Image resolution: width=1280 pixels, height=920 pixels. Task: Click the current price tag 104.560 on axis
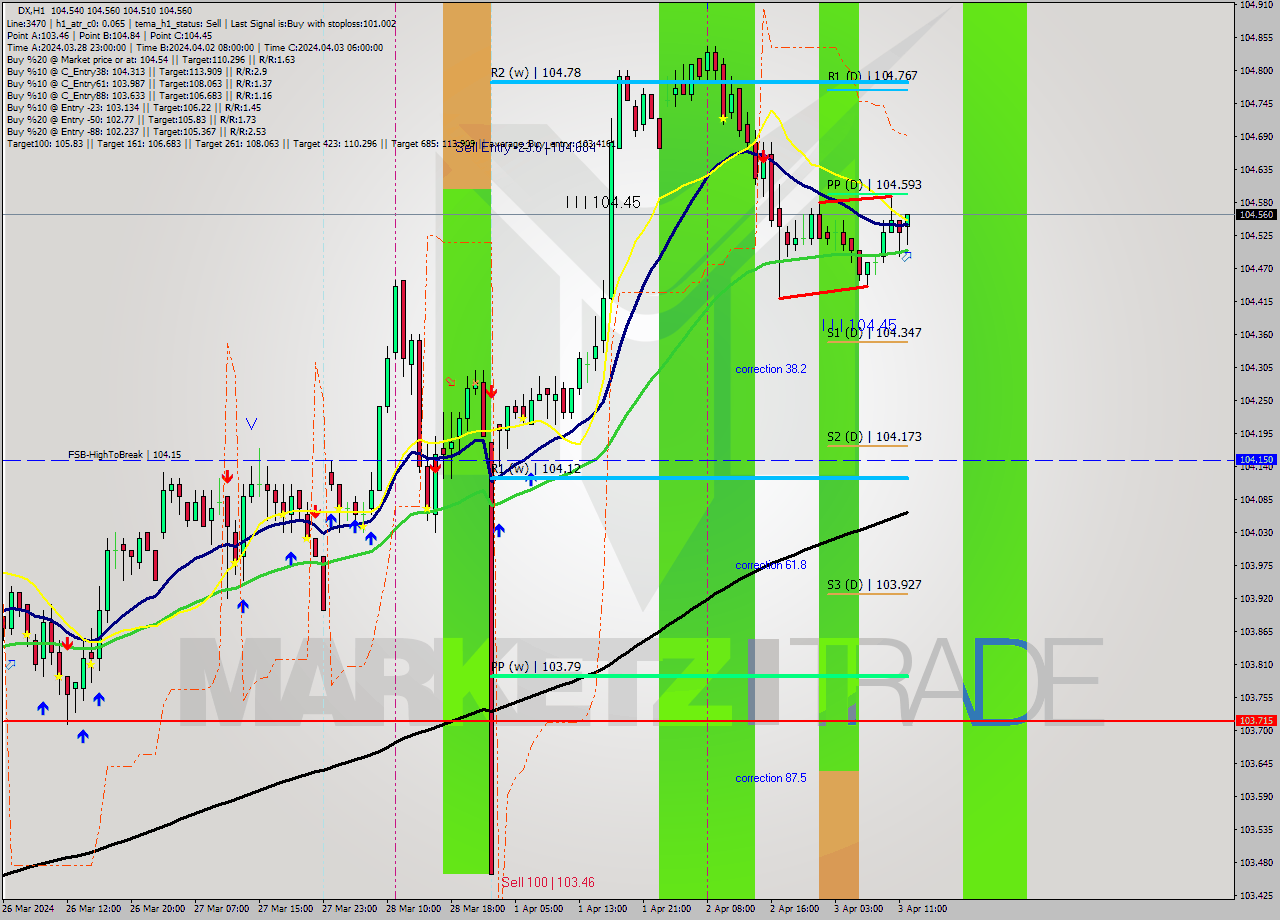click(1257, 214)
